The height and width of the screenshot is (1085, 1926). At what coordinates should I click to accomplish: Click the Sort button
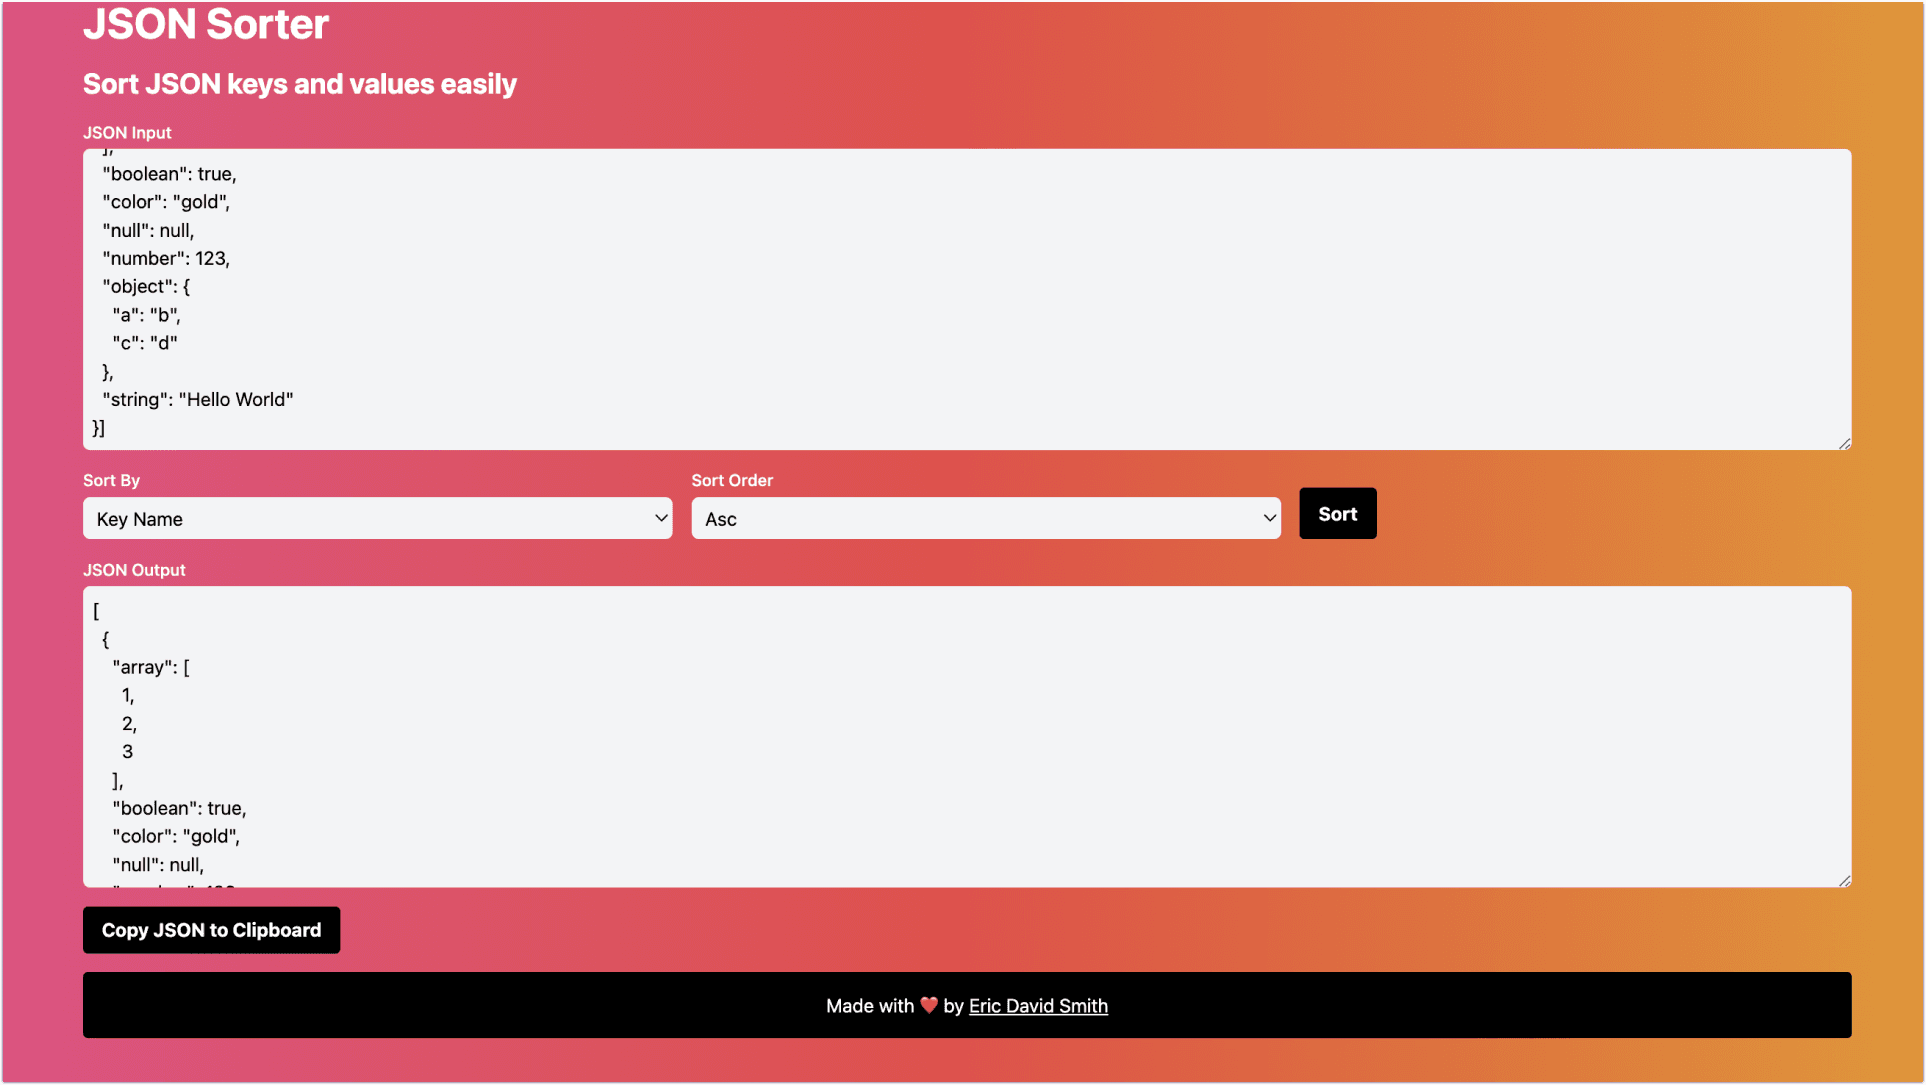click(1337, 513)
